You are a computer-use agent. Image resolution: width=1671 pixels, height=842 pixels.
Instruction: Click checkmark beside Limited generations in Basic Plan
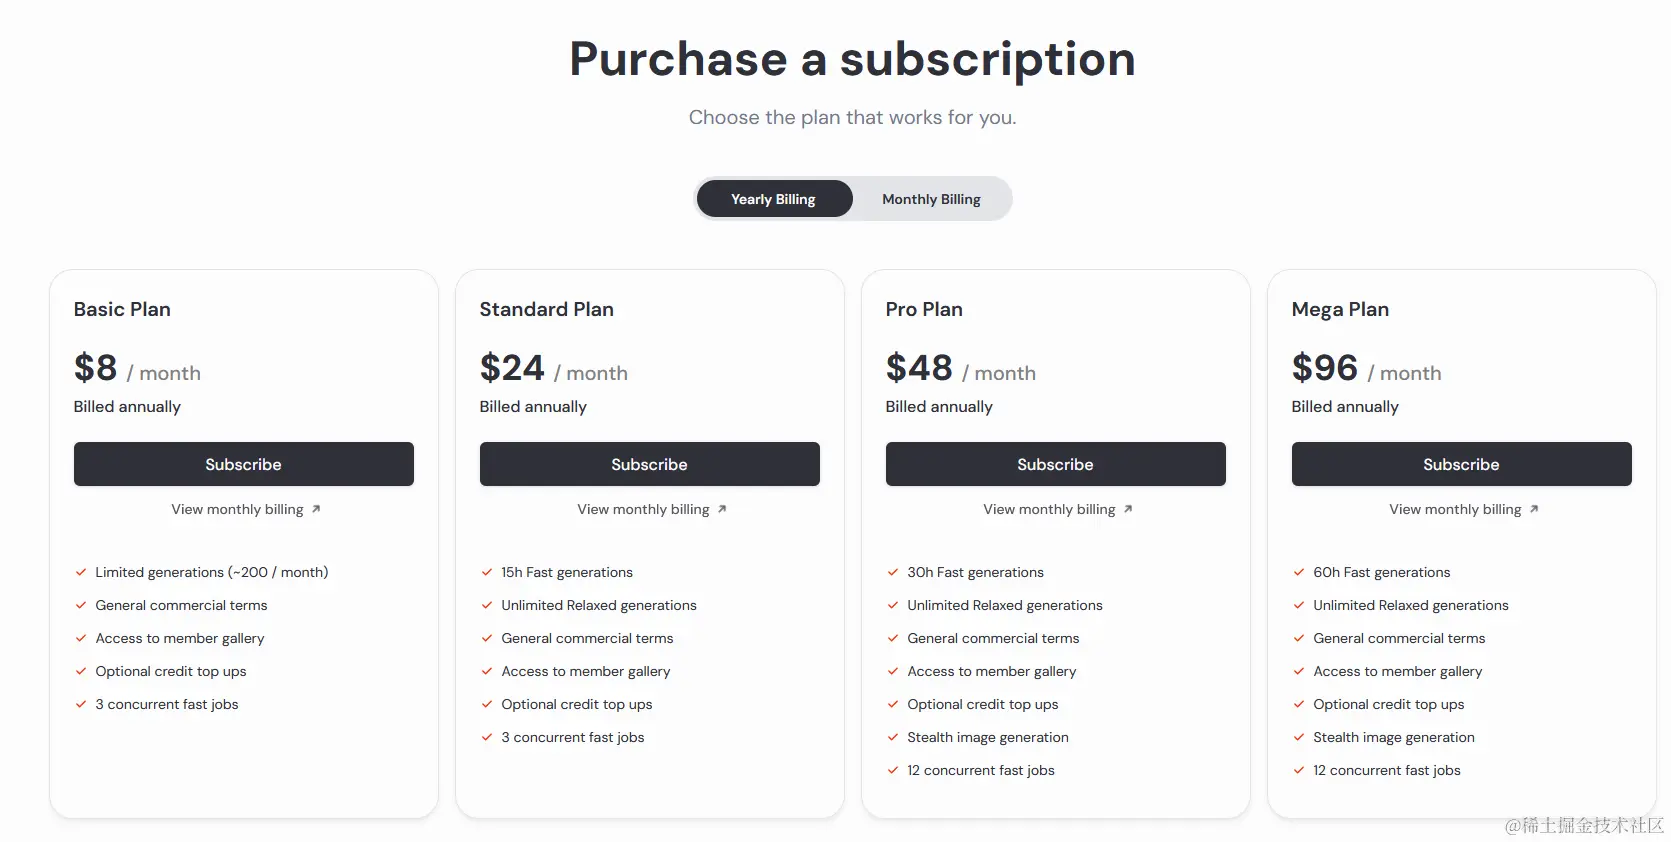click(81, 573)
